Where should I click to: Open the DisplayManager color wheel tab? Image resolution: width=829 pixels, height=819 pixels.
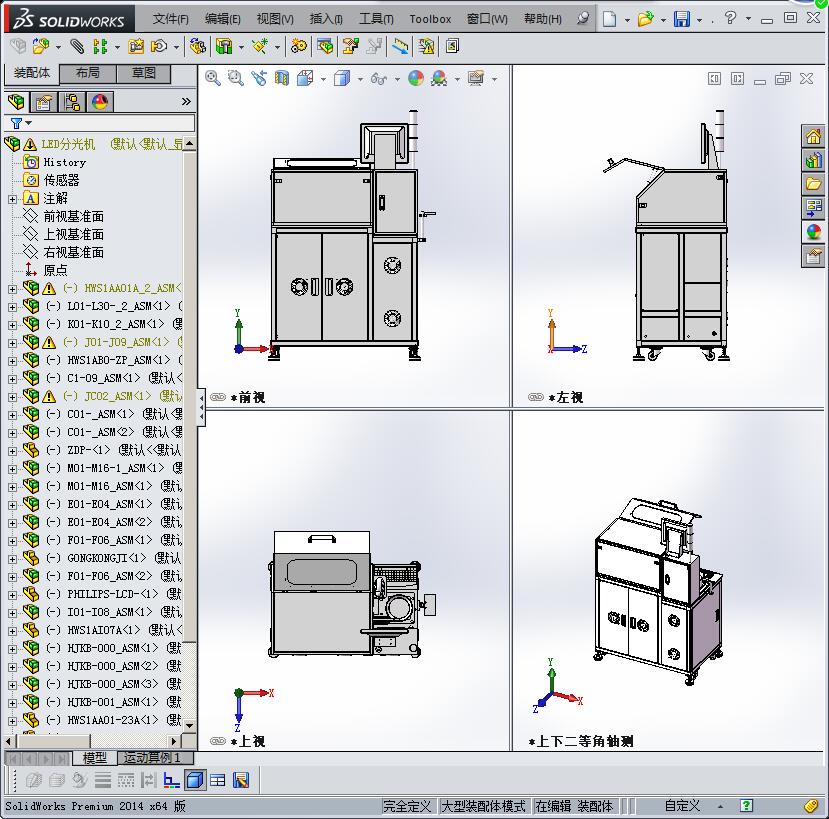tap(99, 102)
